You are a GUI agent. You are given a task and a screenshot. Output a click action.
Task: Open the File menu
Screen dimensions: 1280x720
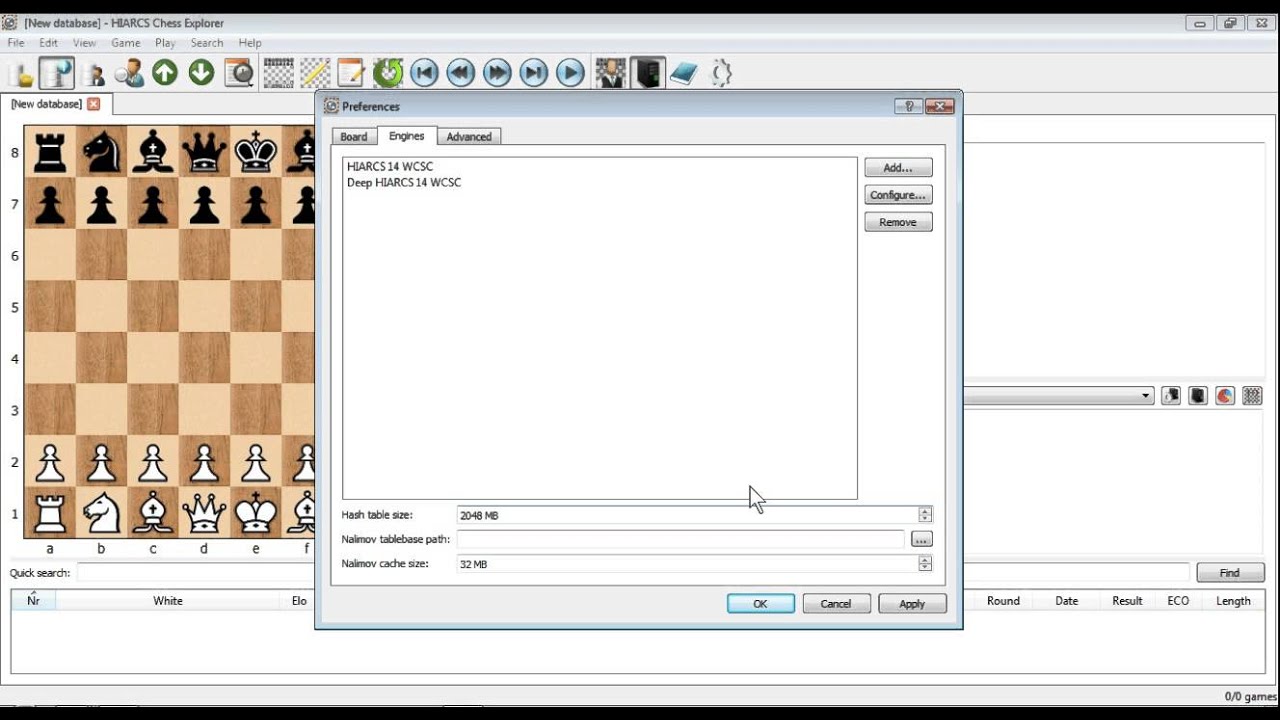point(16,43)
